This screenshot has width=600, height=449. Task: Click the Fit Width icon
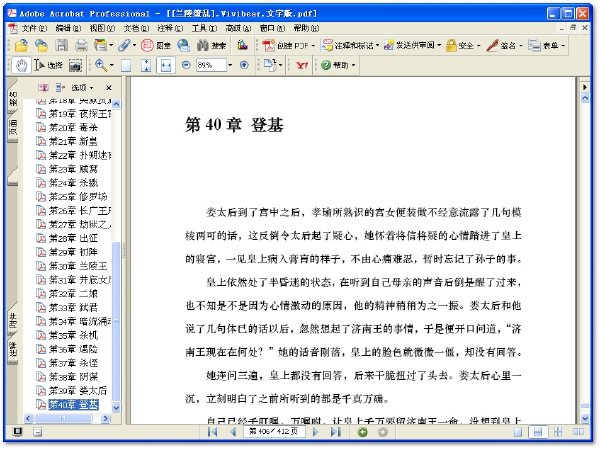(x=166, y=65)
